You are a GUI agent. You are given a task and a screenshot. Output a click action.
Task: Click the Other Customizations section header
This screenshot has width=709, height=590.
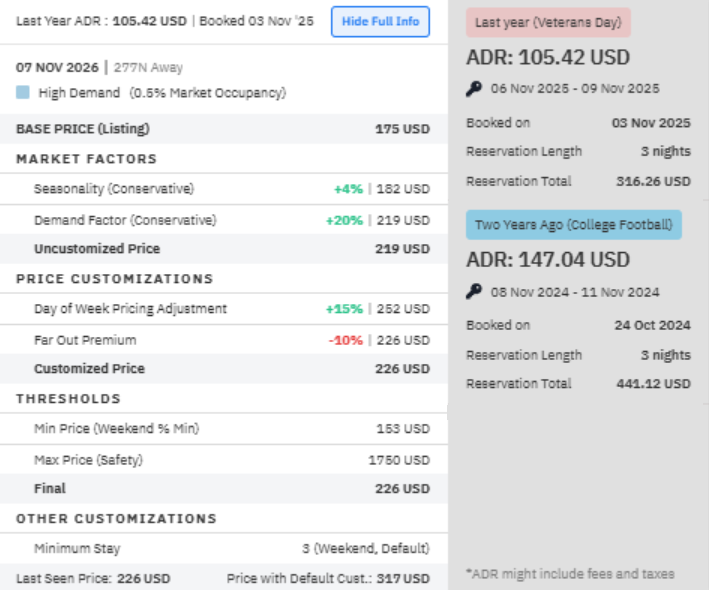point(116,519)
